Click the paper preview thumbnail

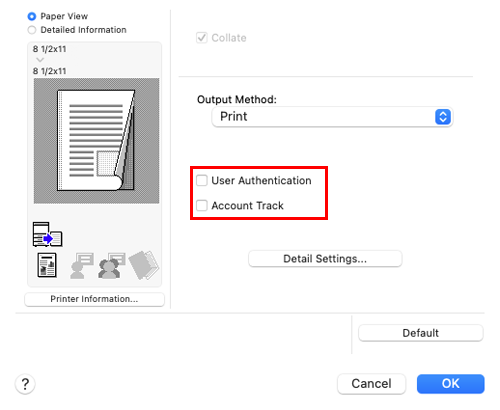[x=96, y=141]
